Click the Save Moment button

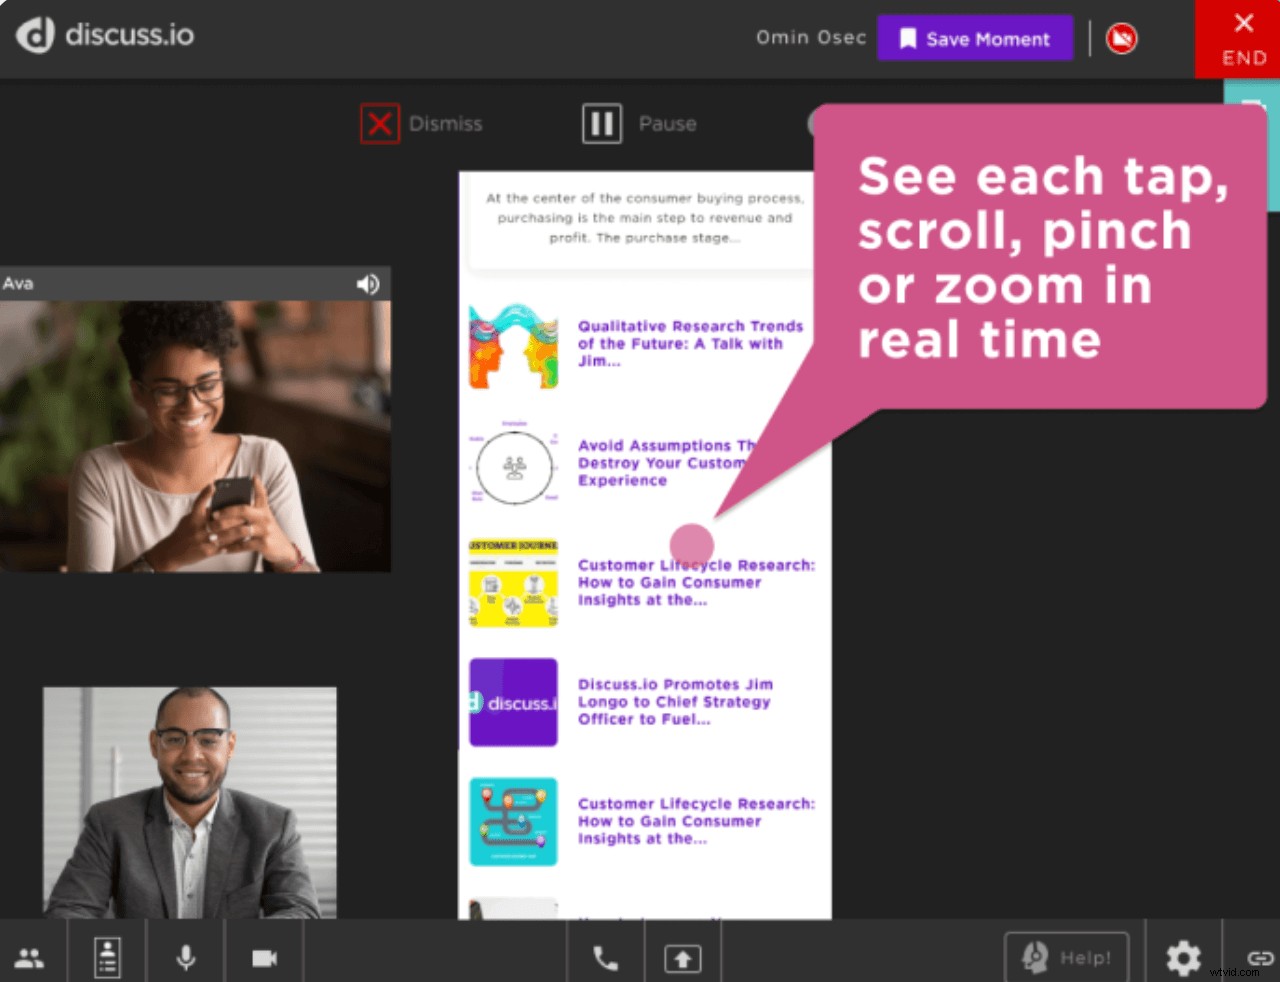coord(975,38)
